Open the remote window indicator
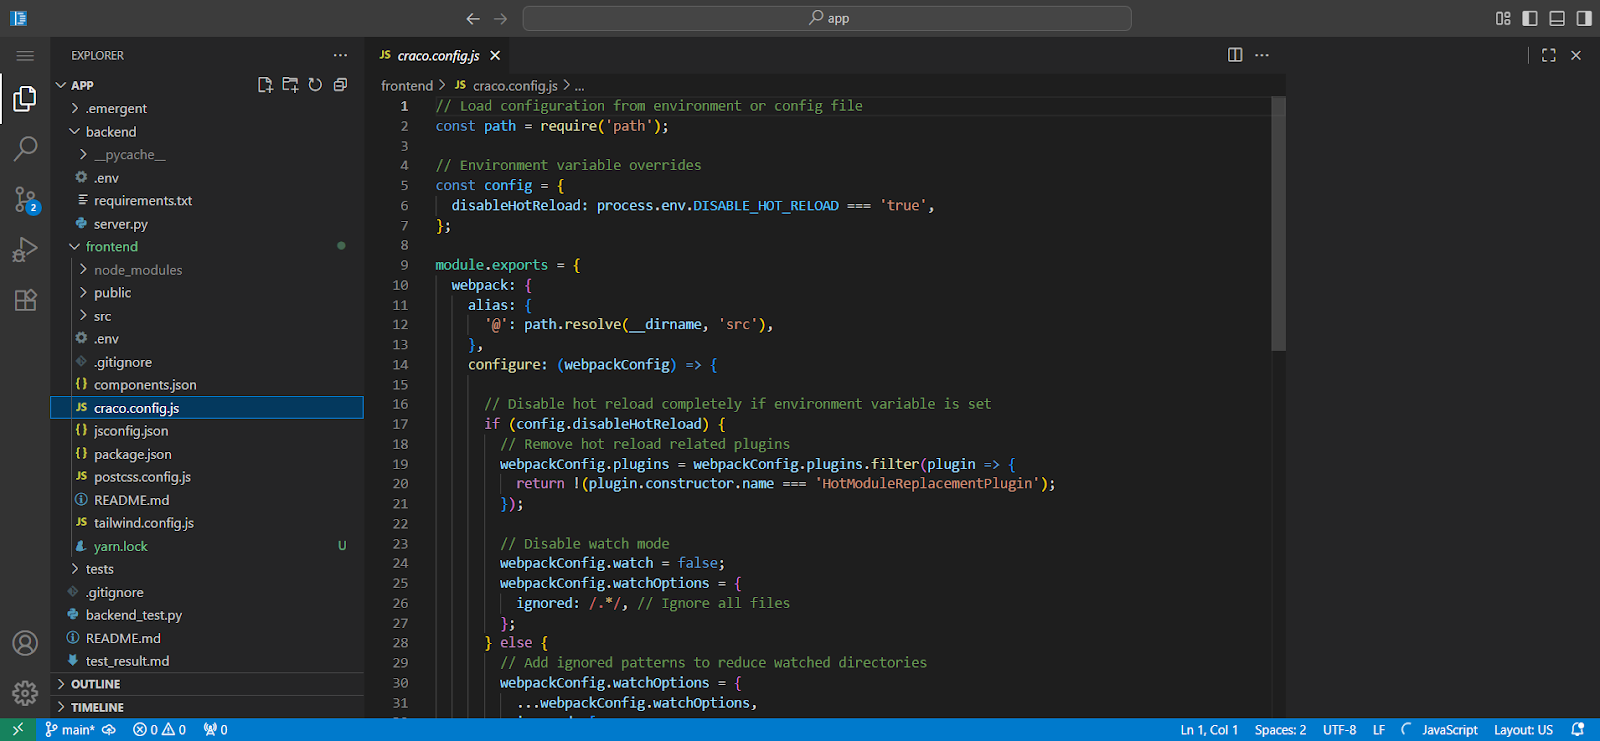 [18, 730]
